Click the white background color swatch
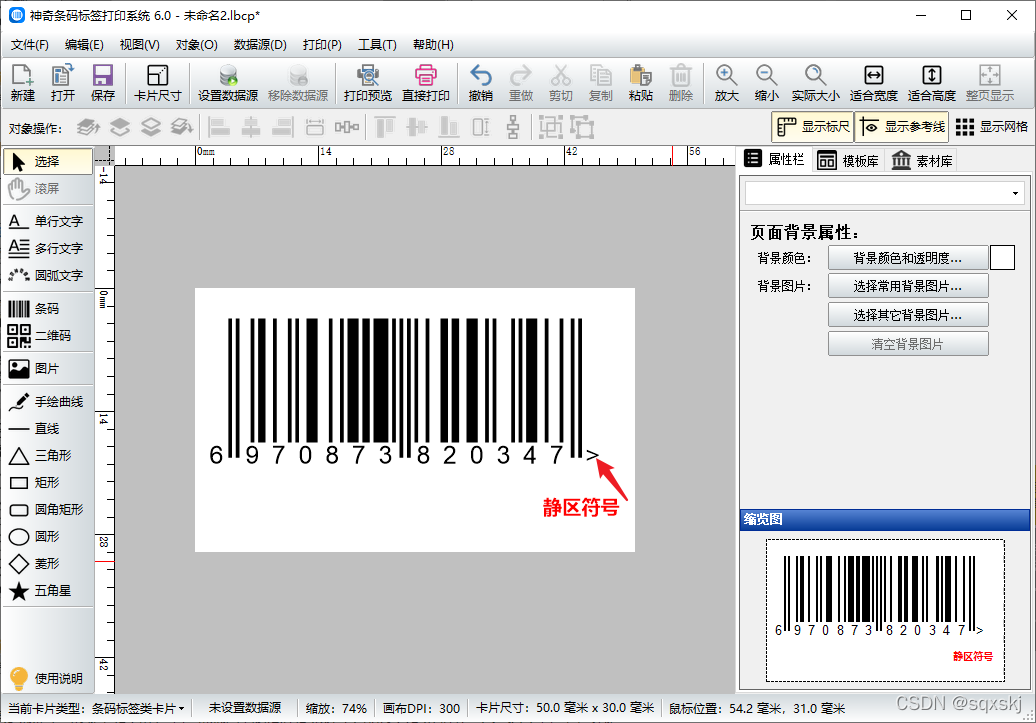Image resolution: width=1036 pixels, height=723 pixels. 1002,258
